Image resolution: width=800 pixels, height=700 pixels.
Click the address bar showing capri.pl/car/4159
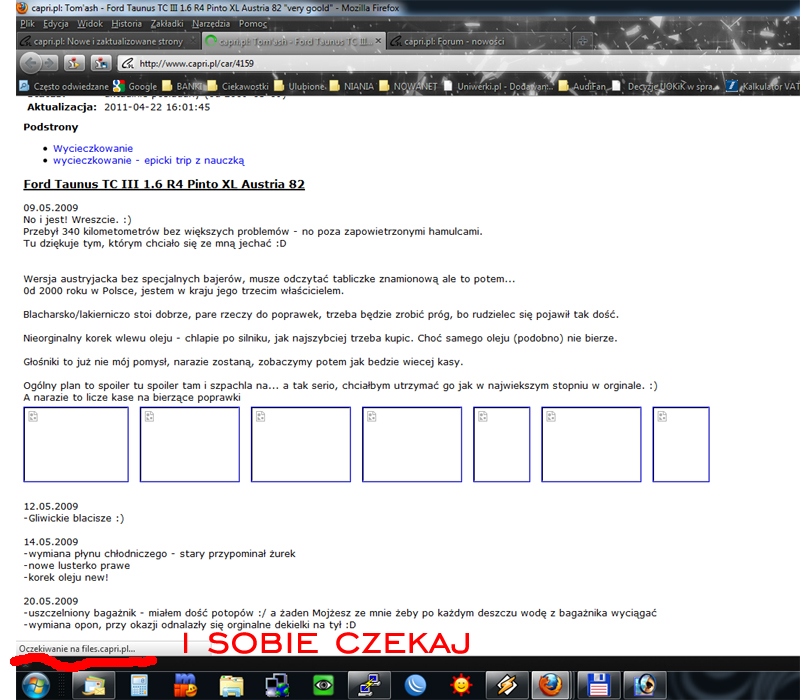(459, 63)
